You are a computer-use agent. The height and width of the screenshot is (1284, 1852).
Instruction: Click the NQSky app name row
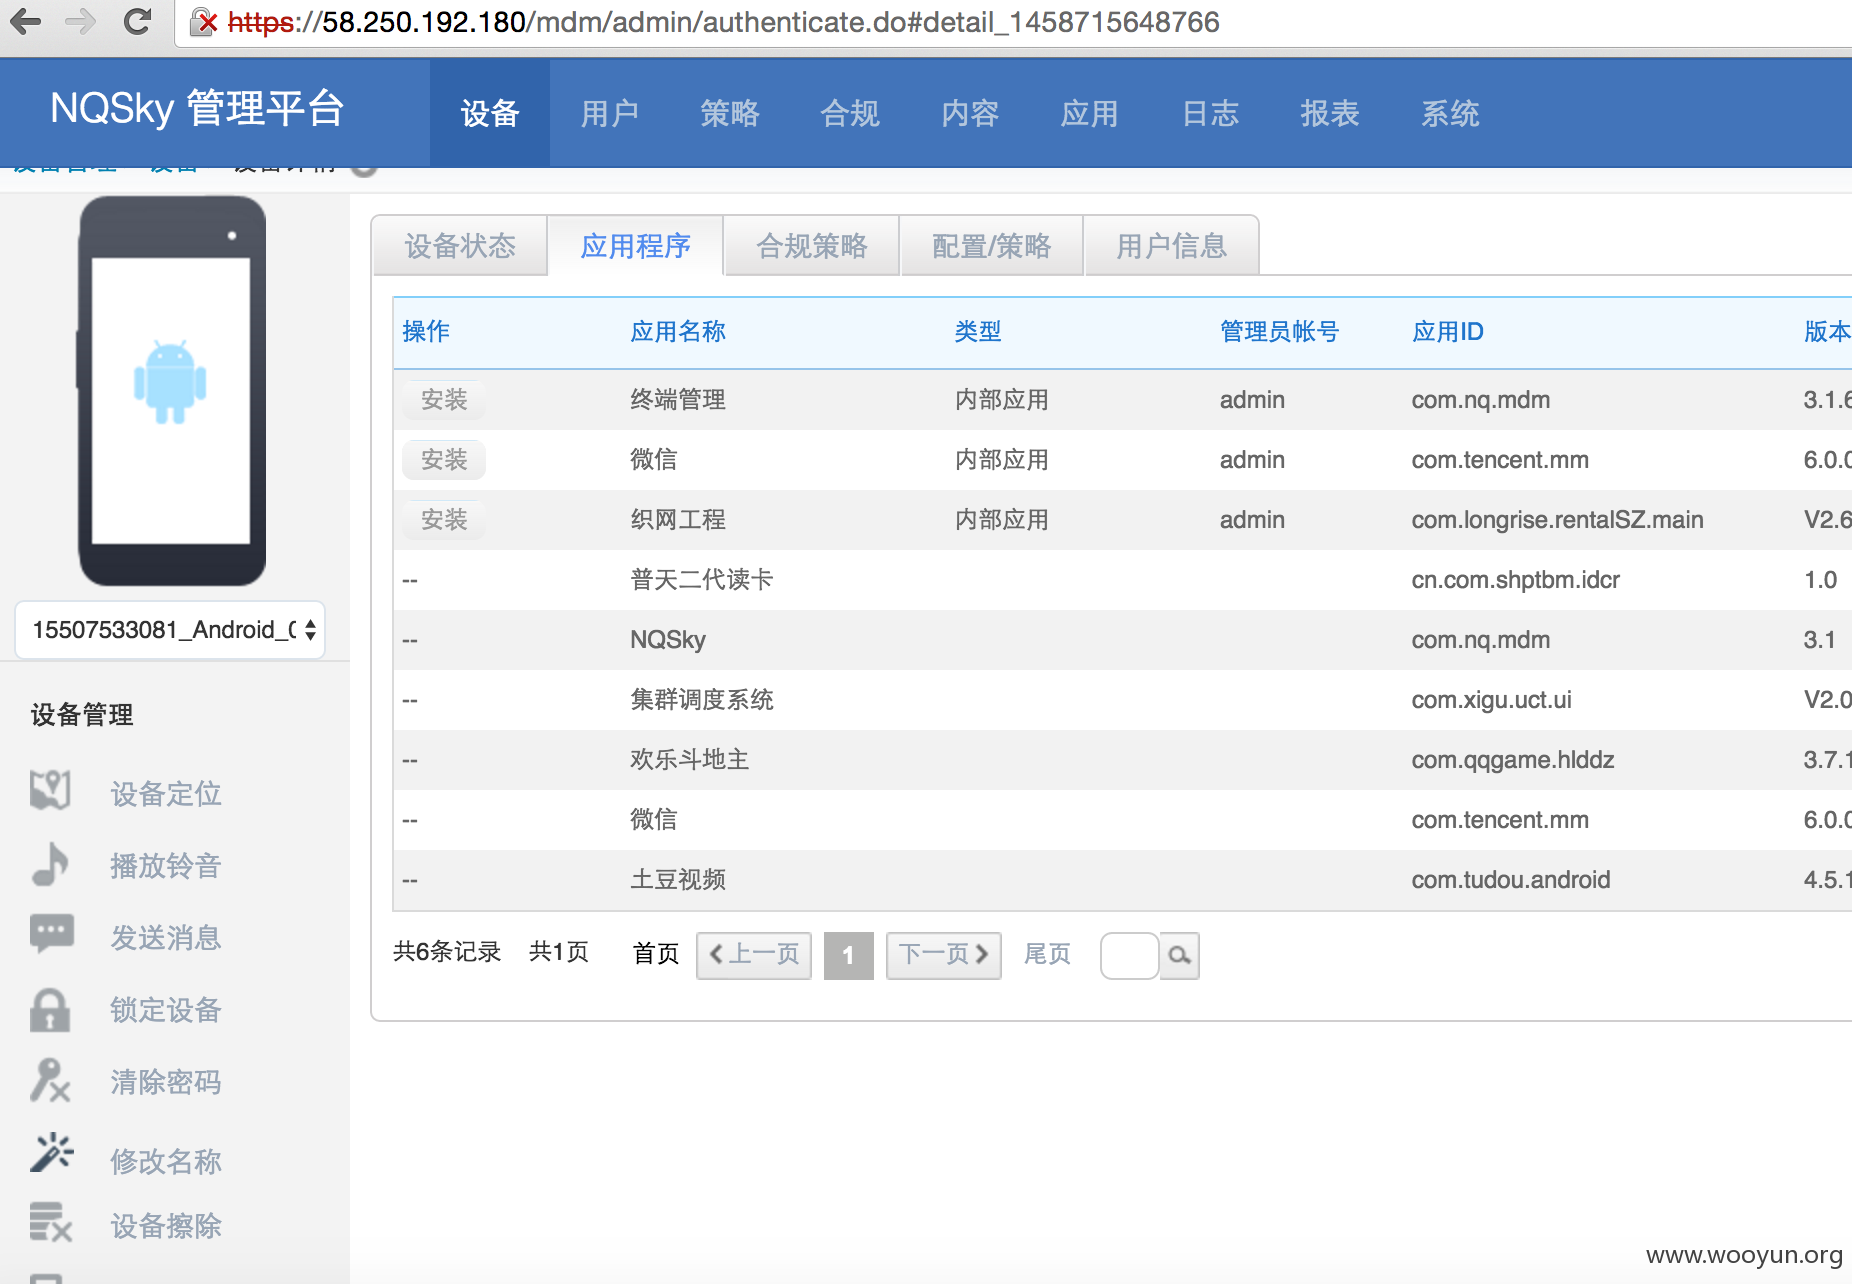pyautogui.click(x=668, y=640)
